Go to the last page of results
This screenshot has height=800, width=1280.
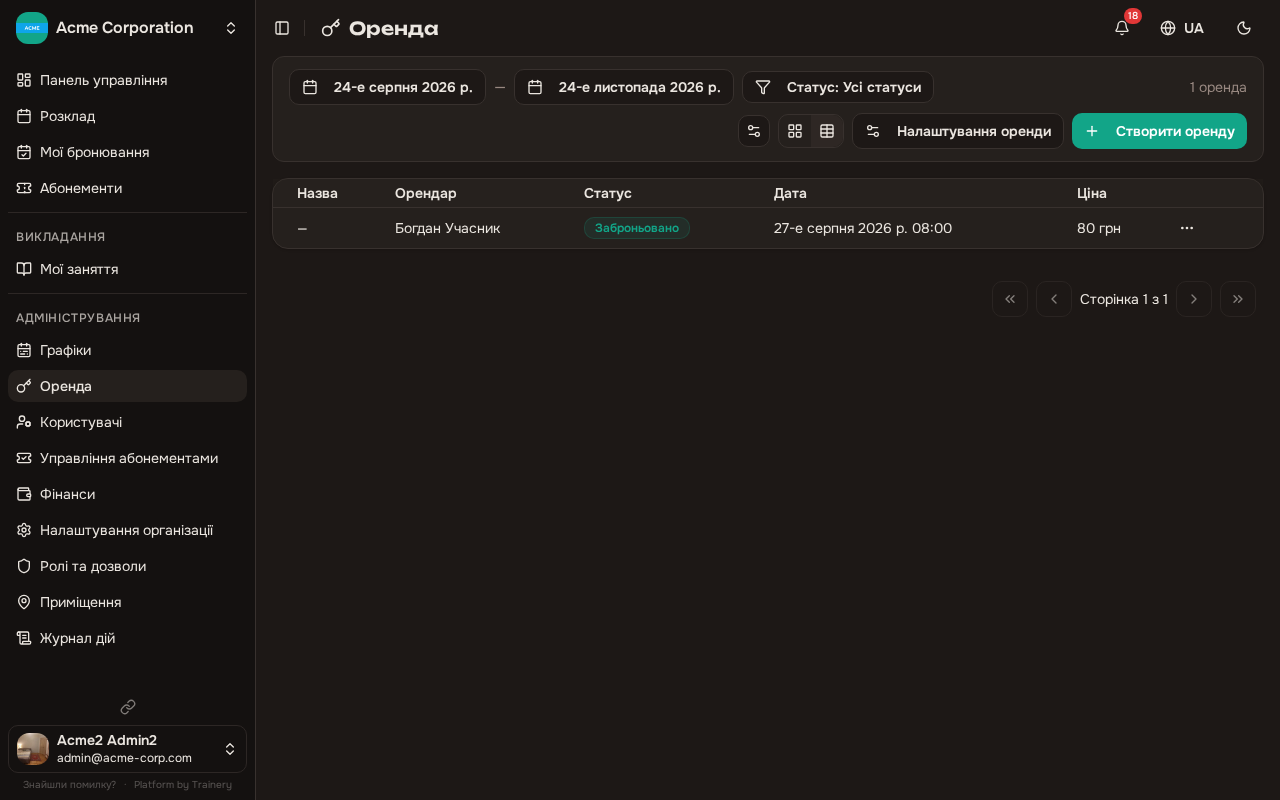click(1238, 299)
